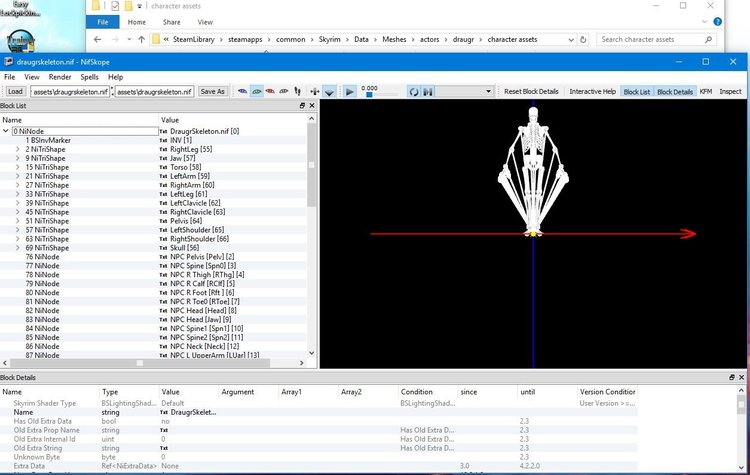Toggle animation Loop icon
This screenshot has width=750, height=475.
click(414, 91)
